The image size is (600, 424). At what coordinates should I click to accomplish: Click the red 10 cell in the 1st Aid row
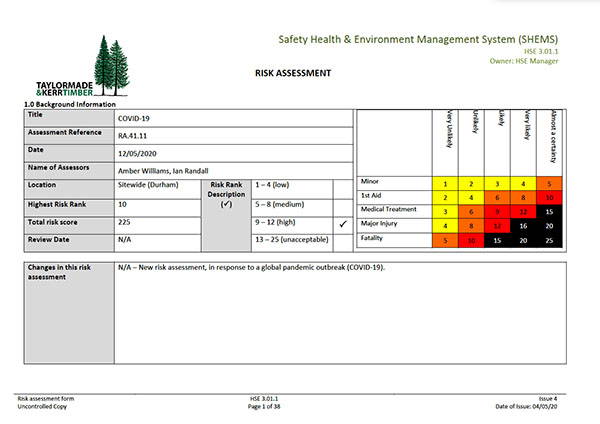(x=549, y=197)
